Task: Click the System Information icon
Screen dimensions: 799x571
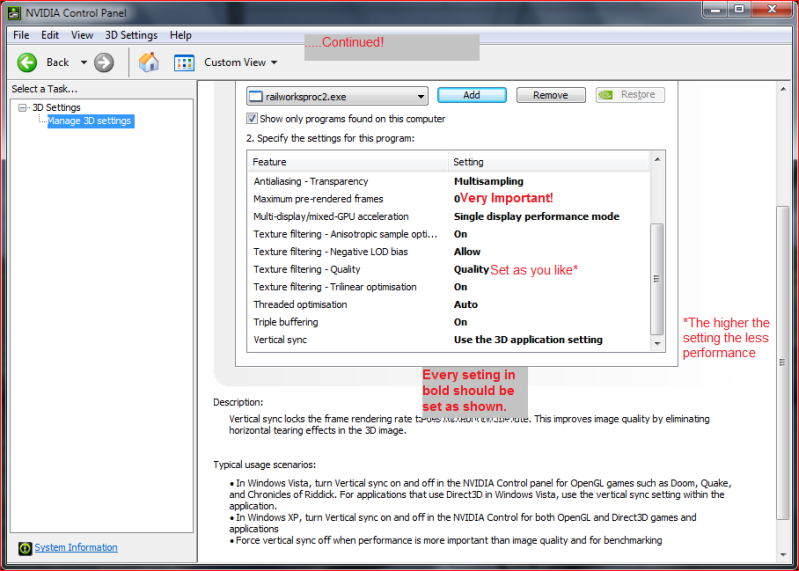Action: [24, 548]
